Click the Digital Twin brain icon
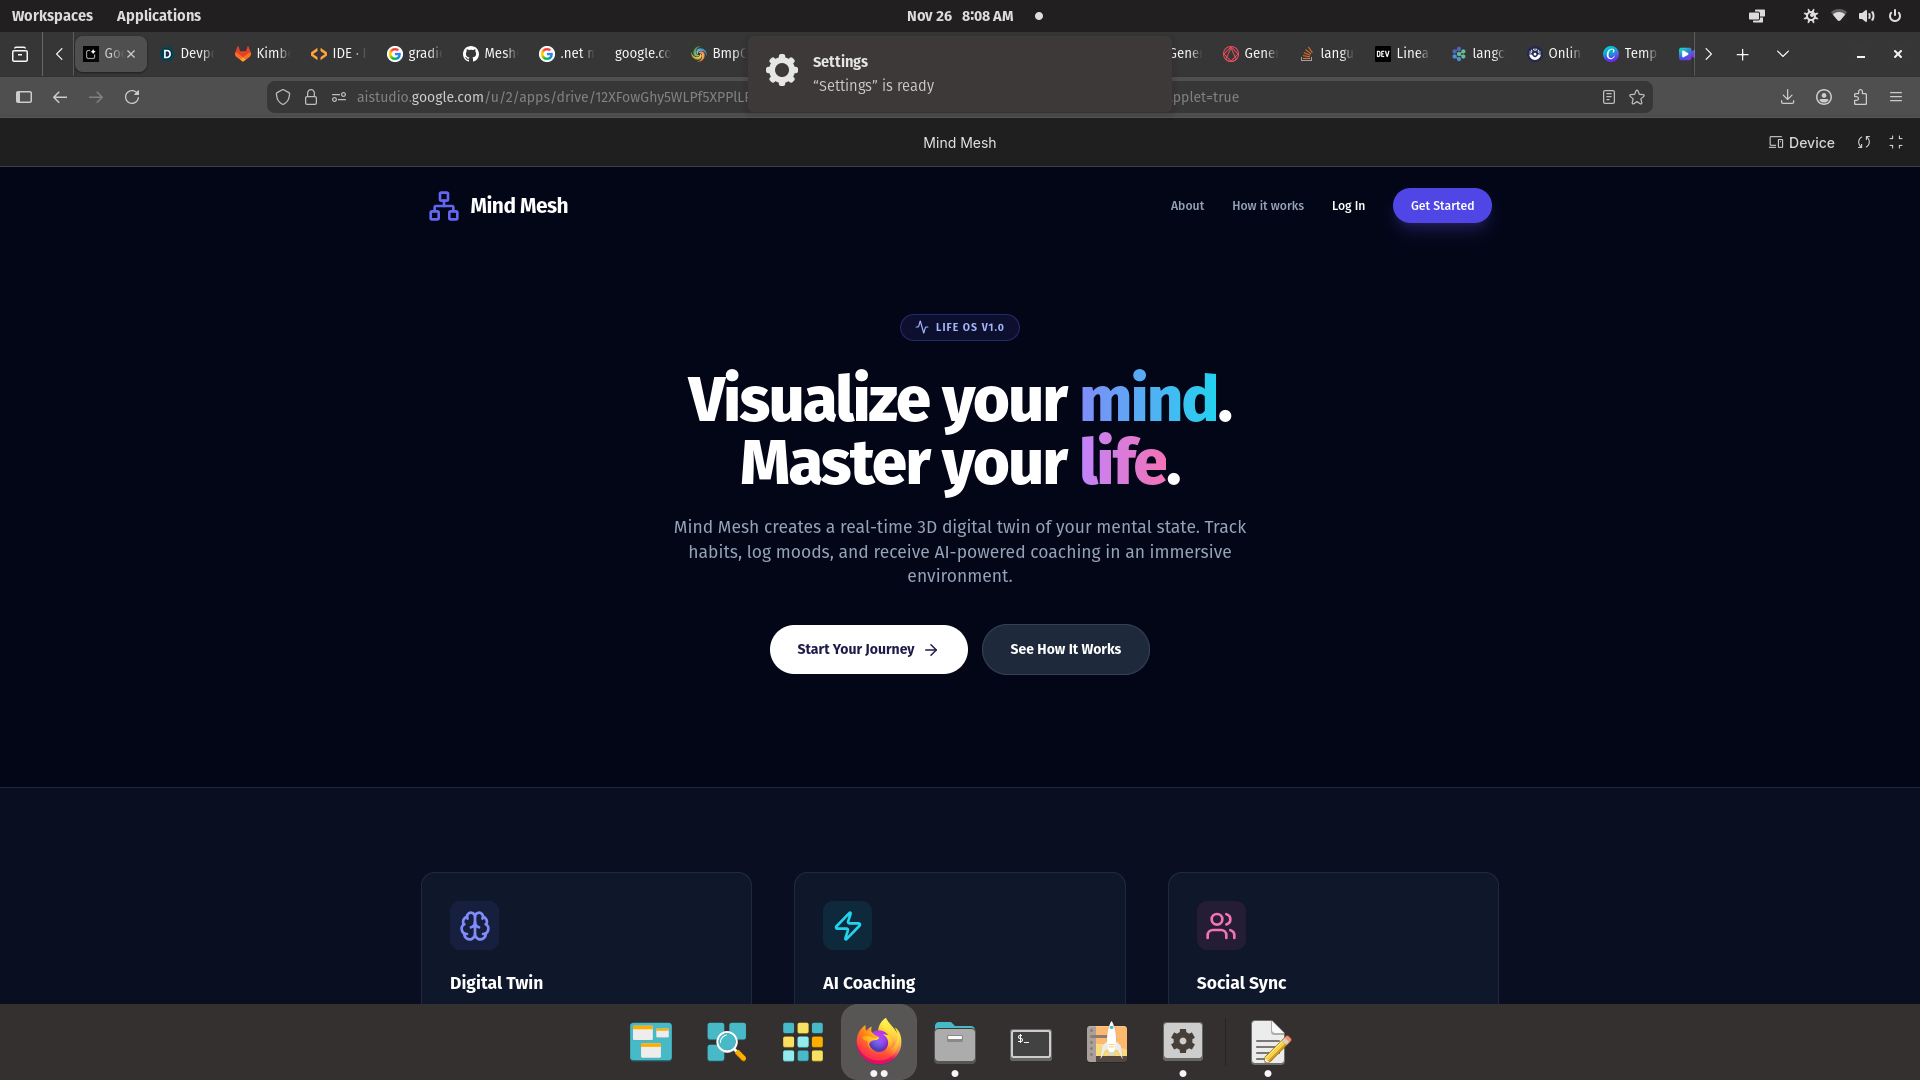 coord(475,926)
